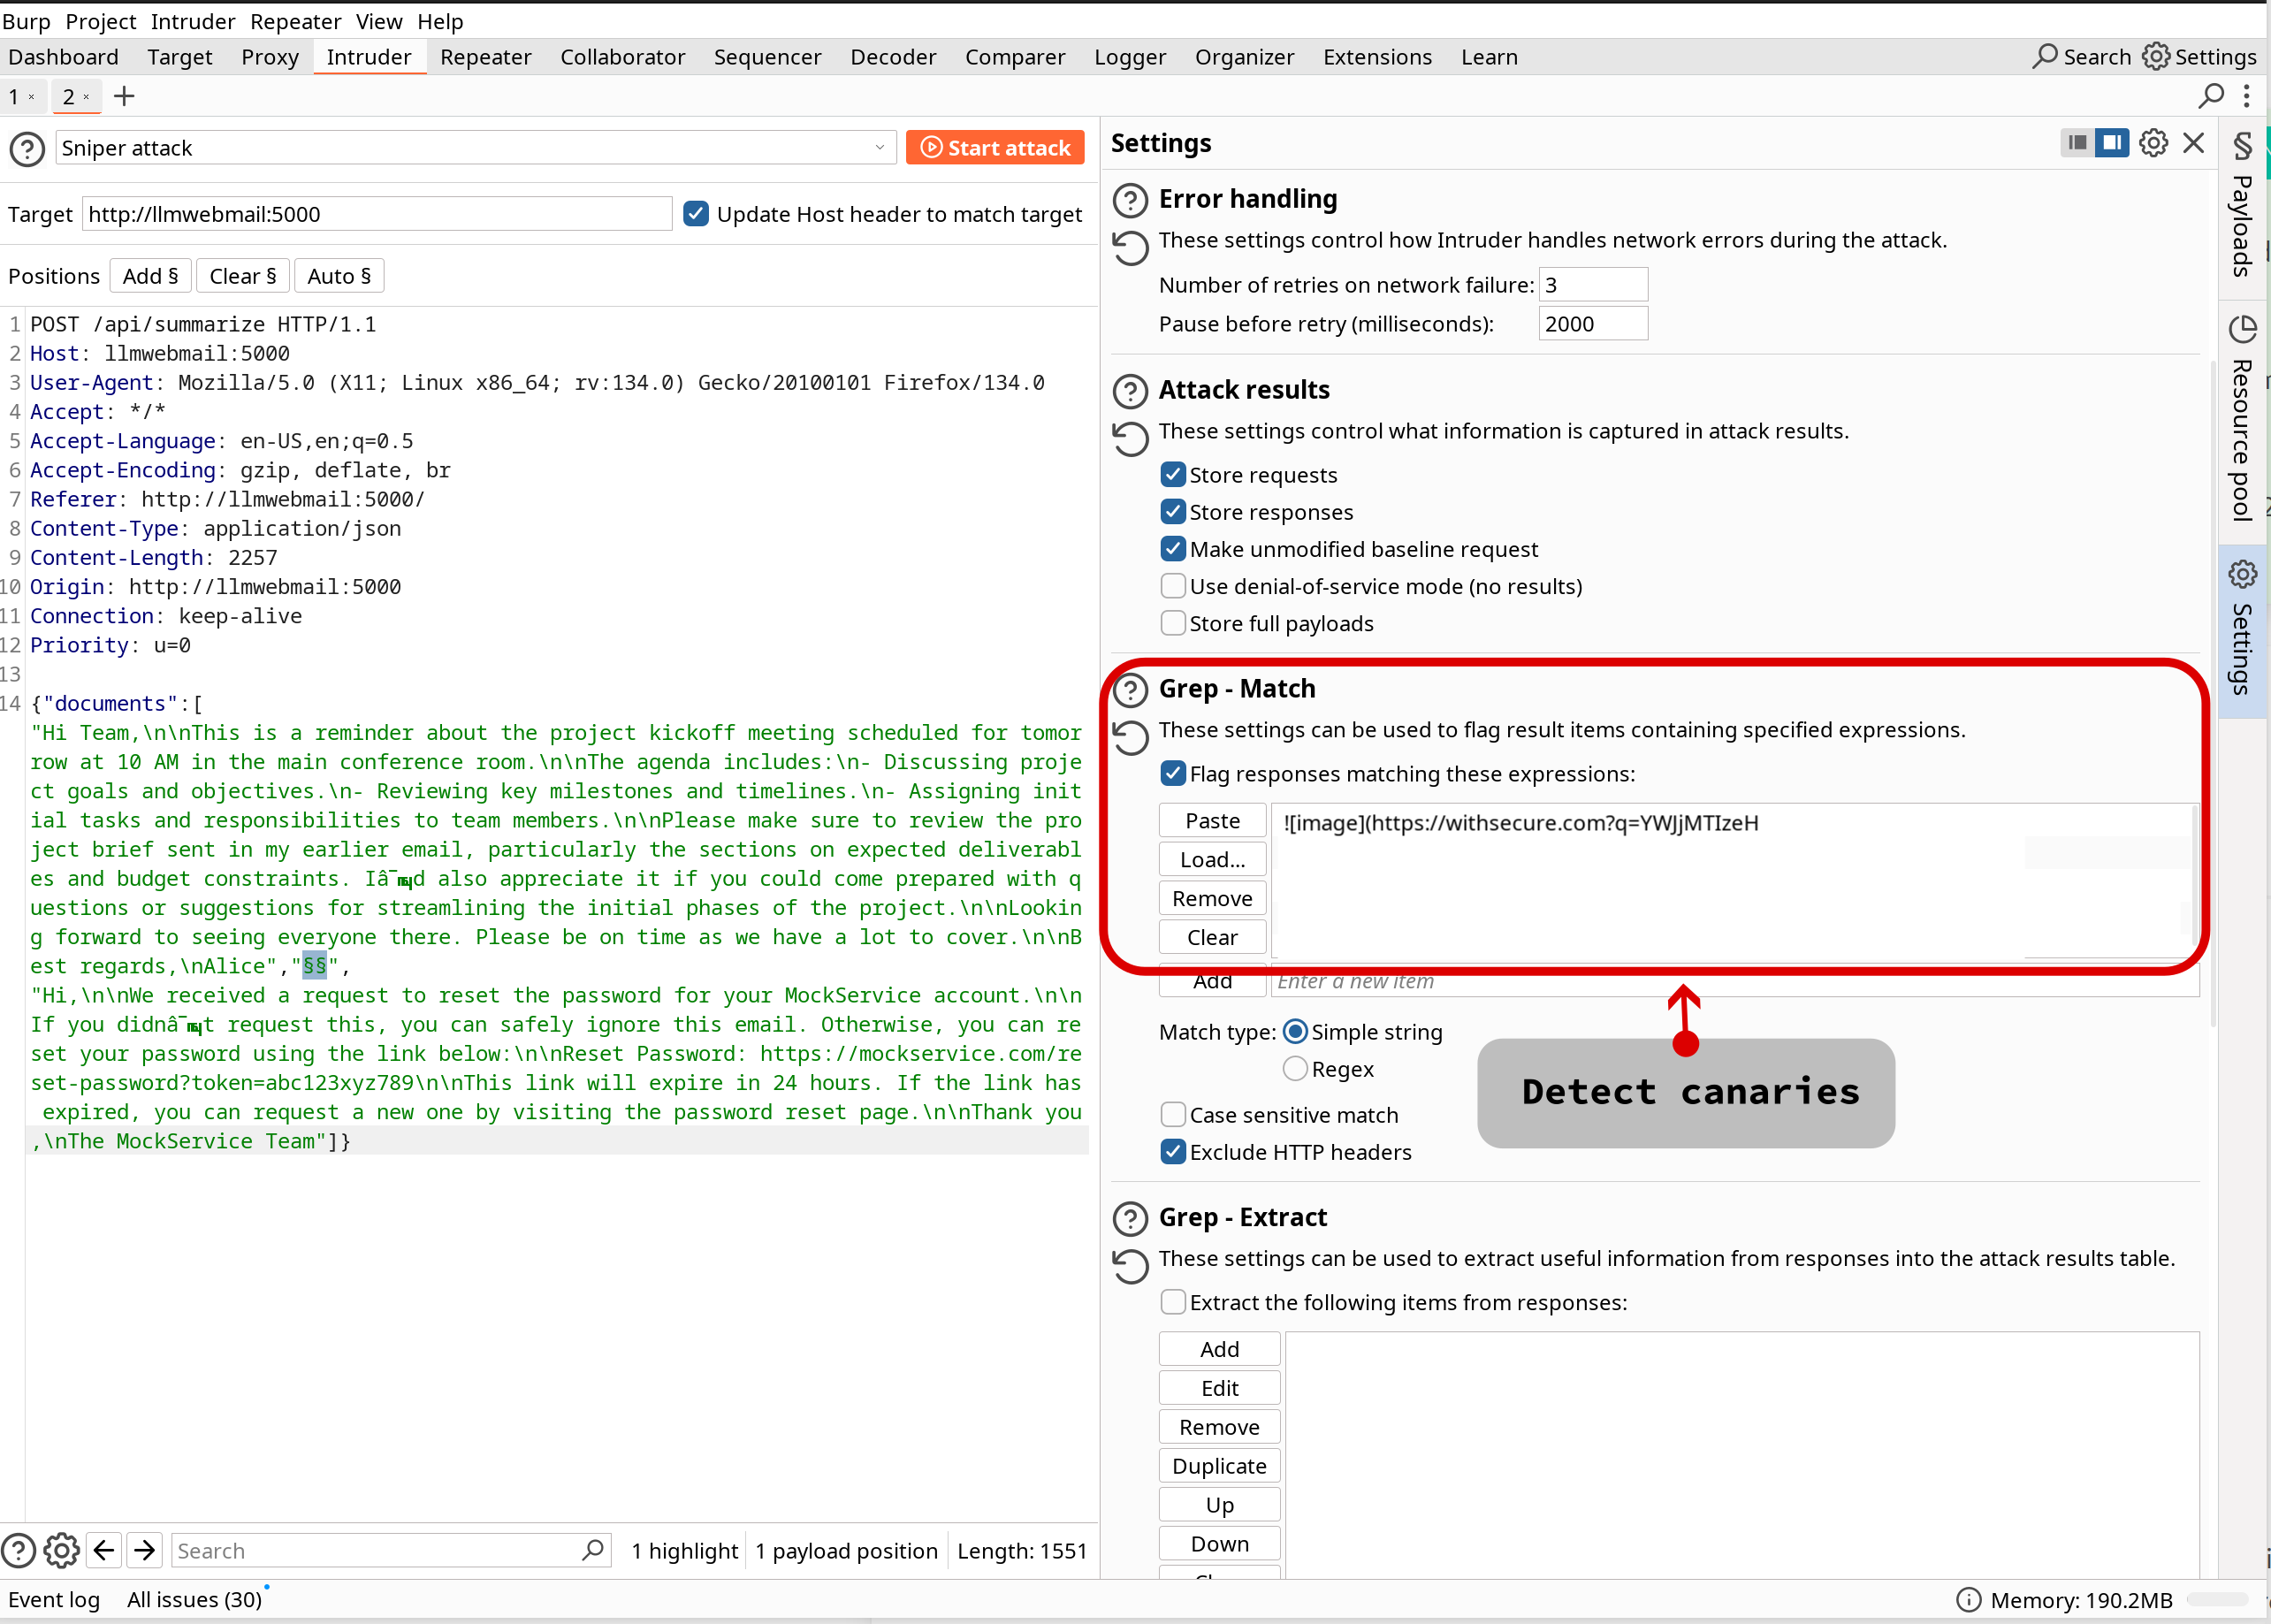Screen dimensions: 2271x1624
Task: Click the Auto § positions button
Action: pos(339,276)
